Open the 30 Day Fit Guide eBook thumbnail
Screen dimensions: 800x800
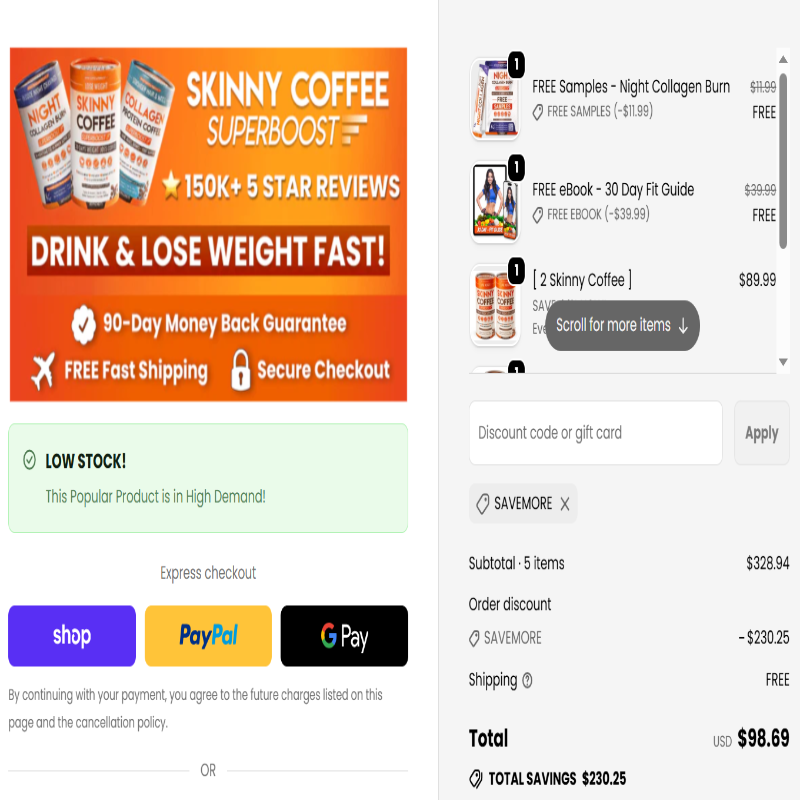coord(494,202)
